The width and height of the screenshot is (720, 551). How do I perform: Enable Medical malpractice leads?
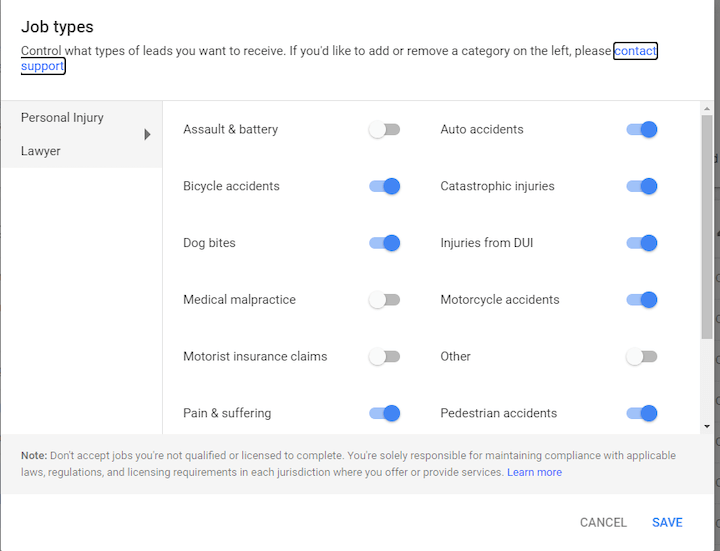[x=384, y=300]
